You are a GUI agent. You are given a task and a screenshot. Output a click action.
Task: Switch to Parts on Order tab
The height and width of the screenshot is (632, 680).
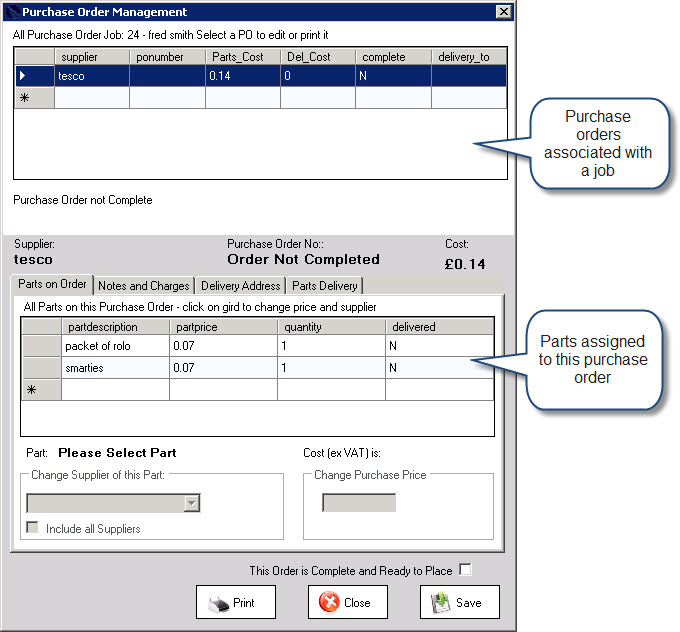point(52,284)
